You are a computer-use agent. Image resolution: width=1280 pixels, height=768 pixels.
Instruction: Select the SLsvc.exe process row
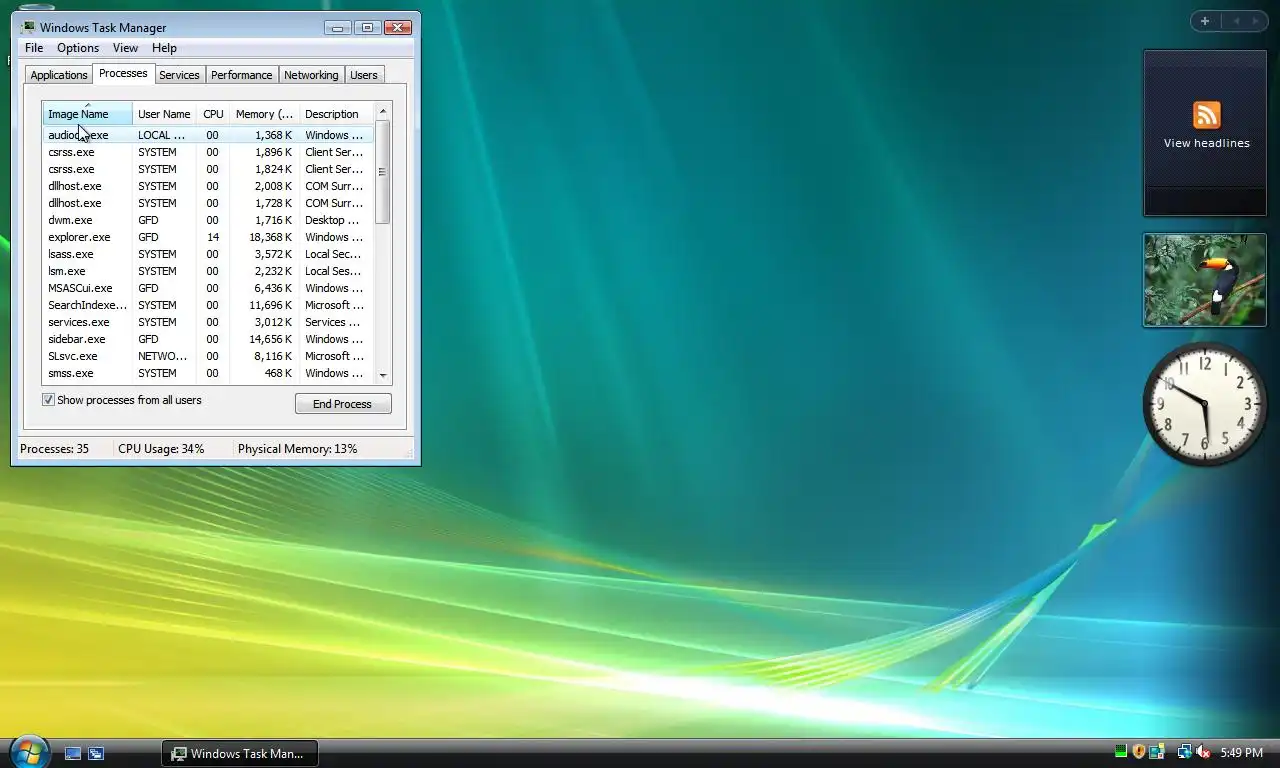[x=208, y=356]
